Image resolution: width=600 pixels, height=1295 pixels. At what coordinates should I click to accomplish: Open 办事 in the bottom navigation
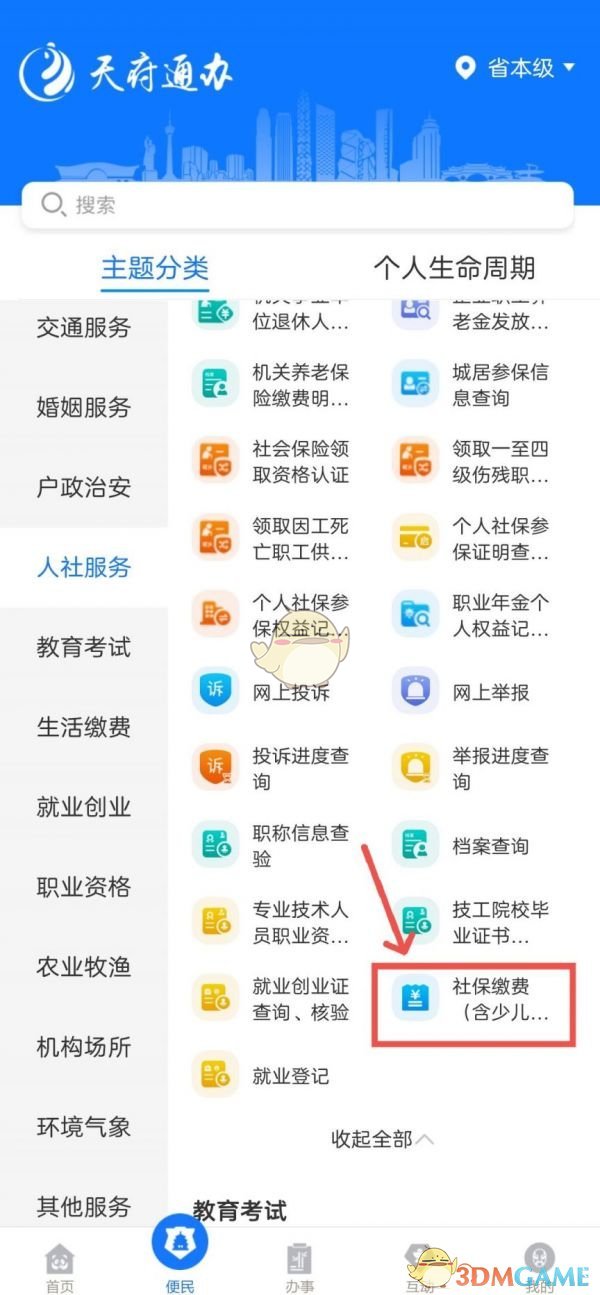[299, 1267]
